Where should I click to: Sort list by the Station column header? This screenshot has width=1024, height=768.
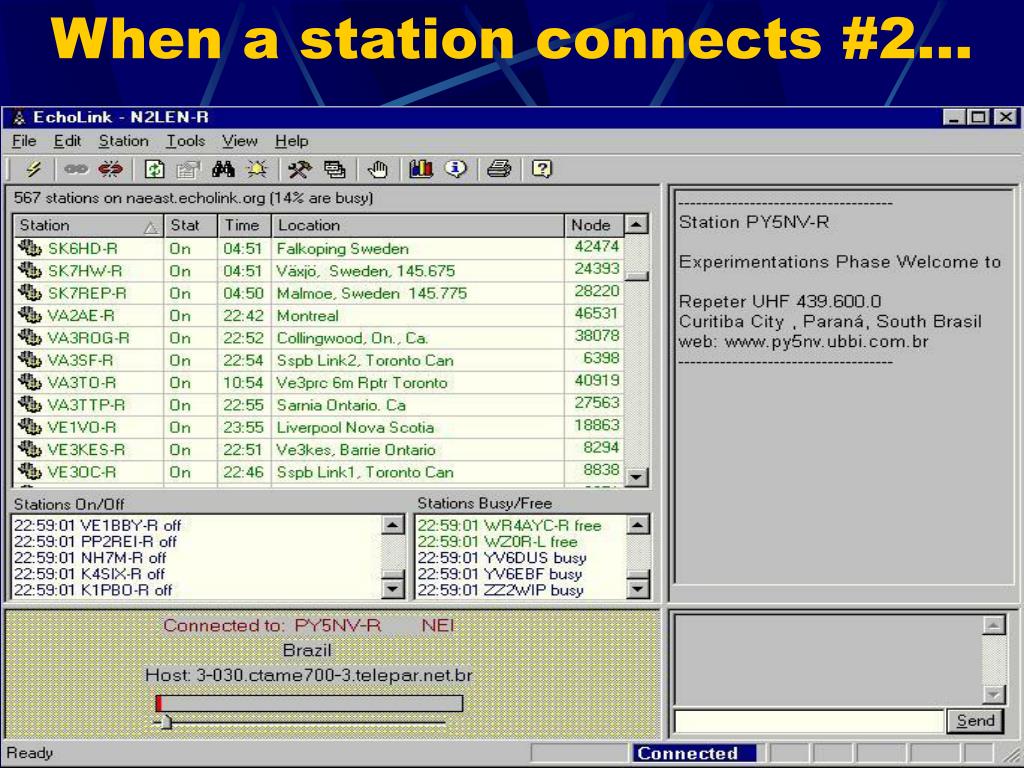(88, 225)
